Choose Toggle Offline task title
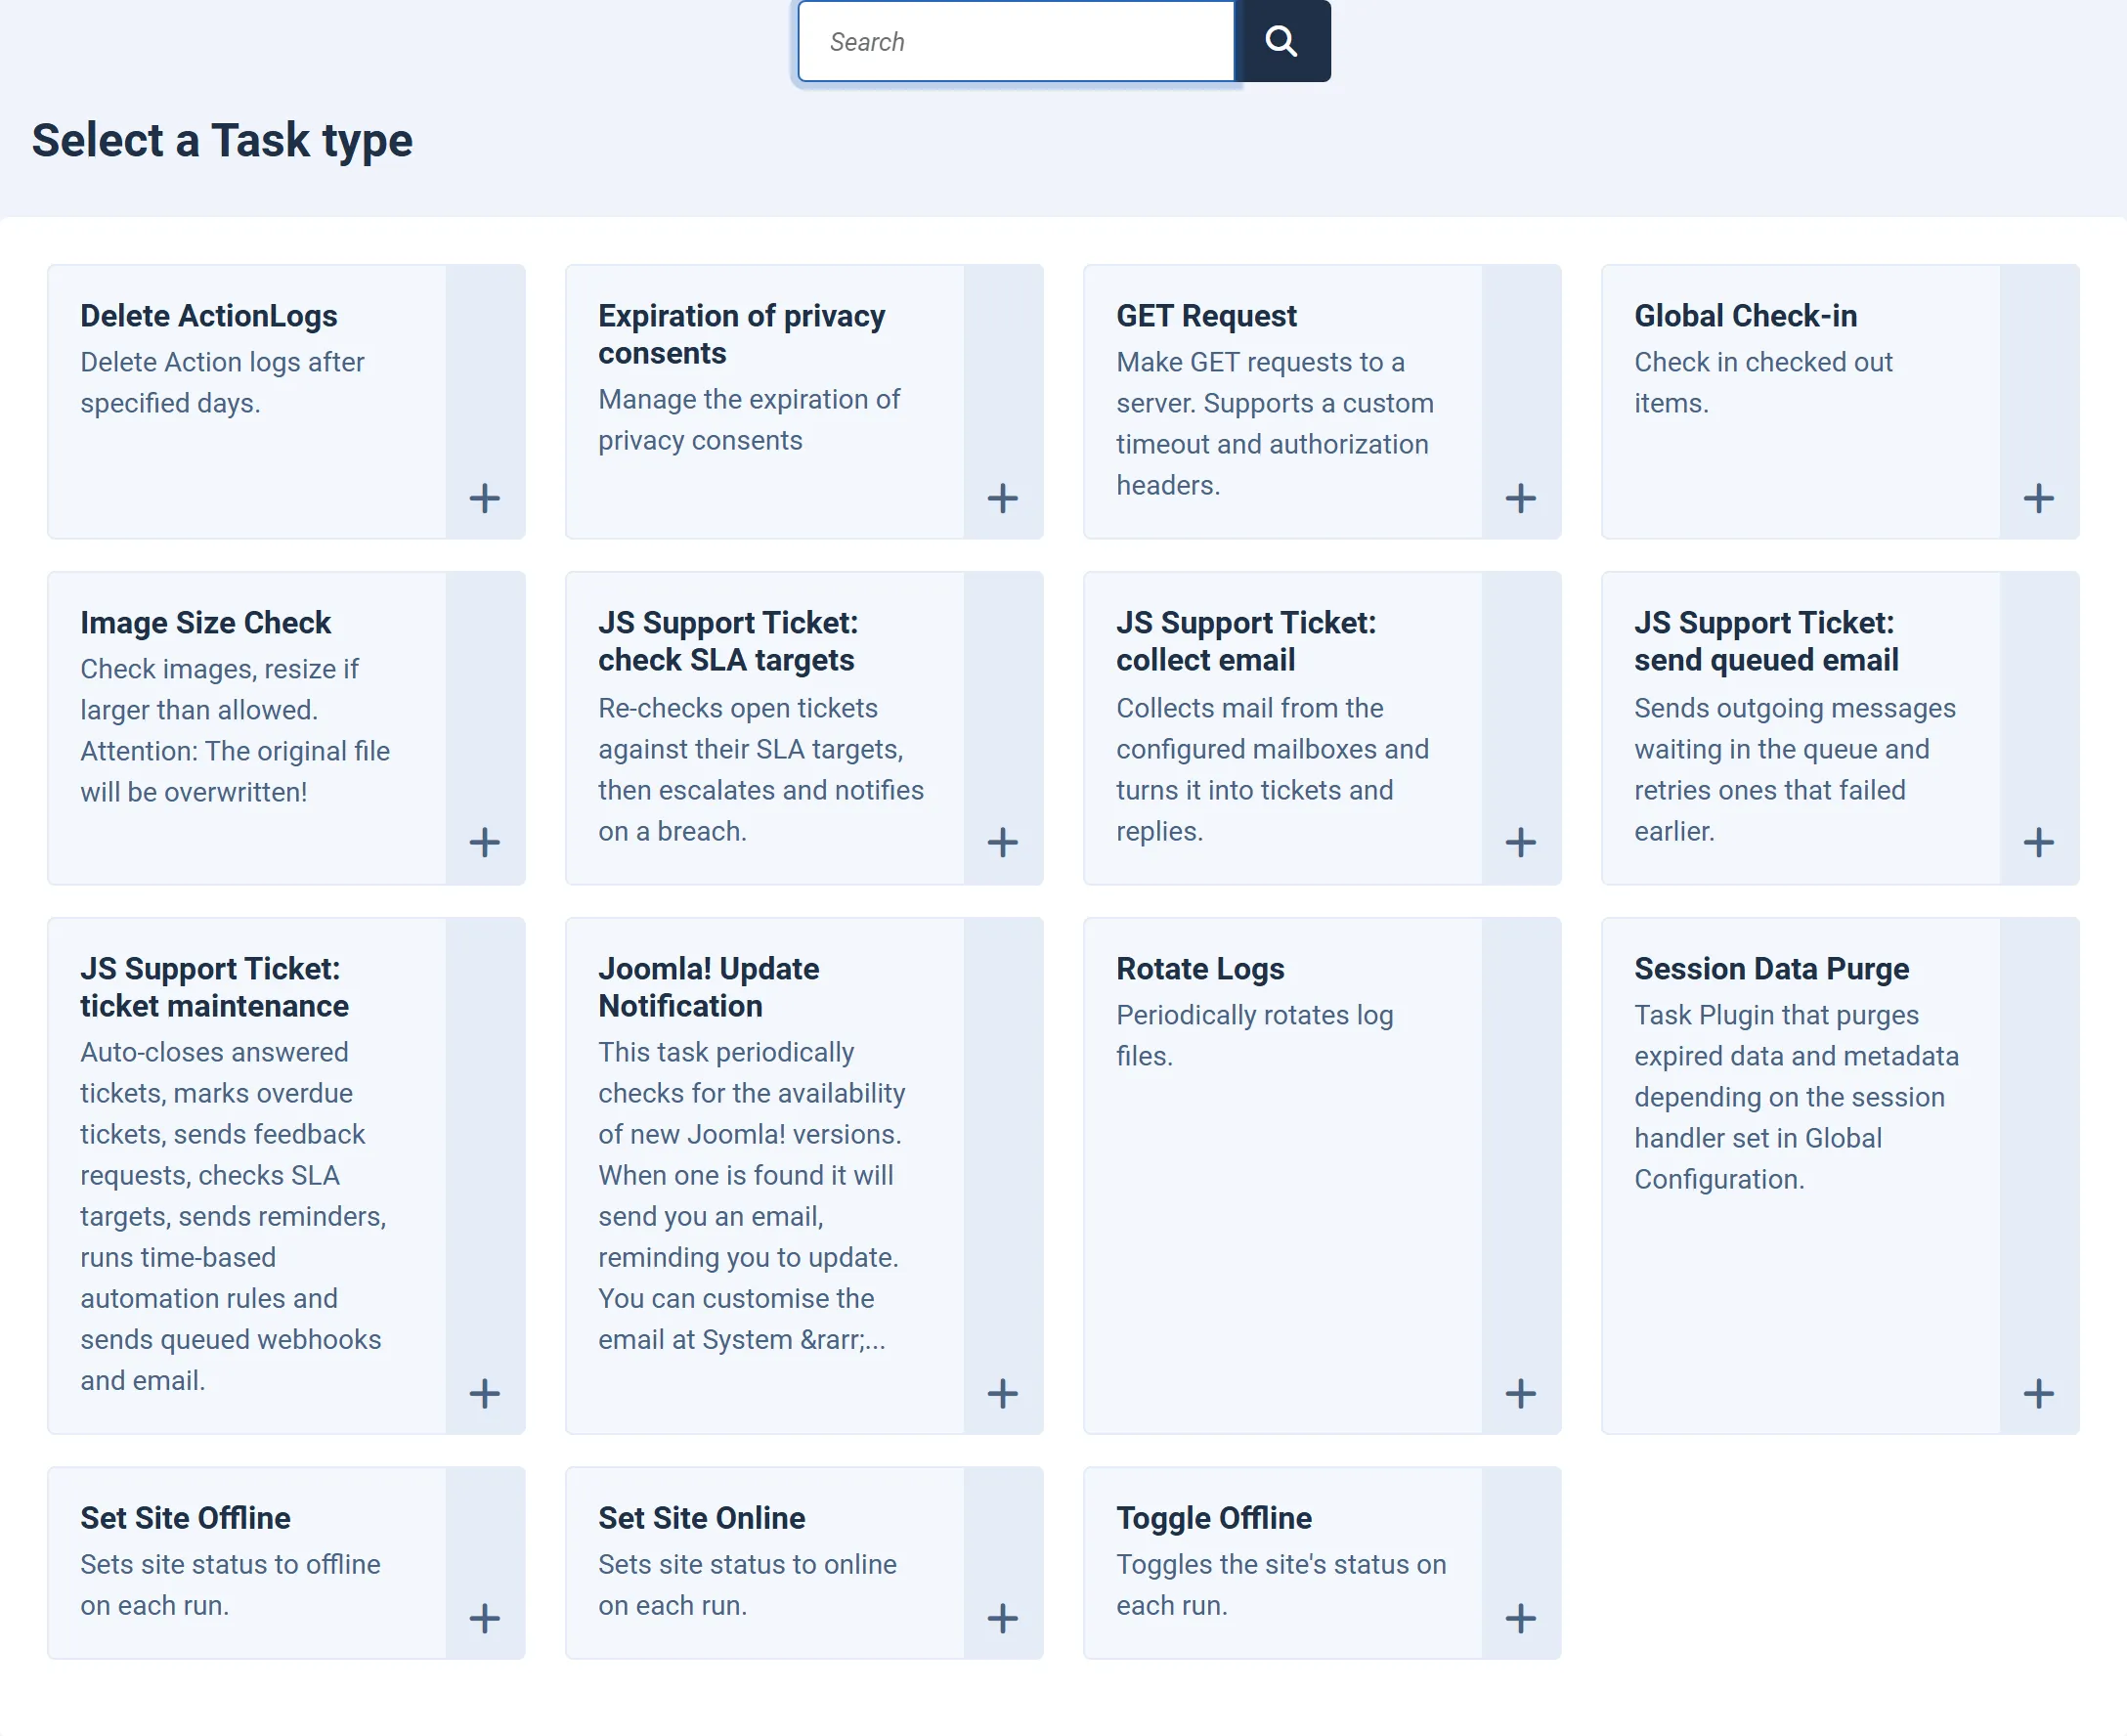 (1214, 1518)
